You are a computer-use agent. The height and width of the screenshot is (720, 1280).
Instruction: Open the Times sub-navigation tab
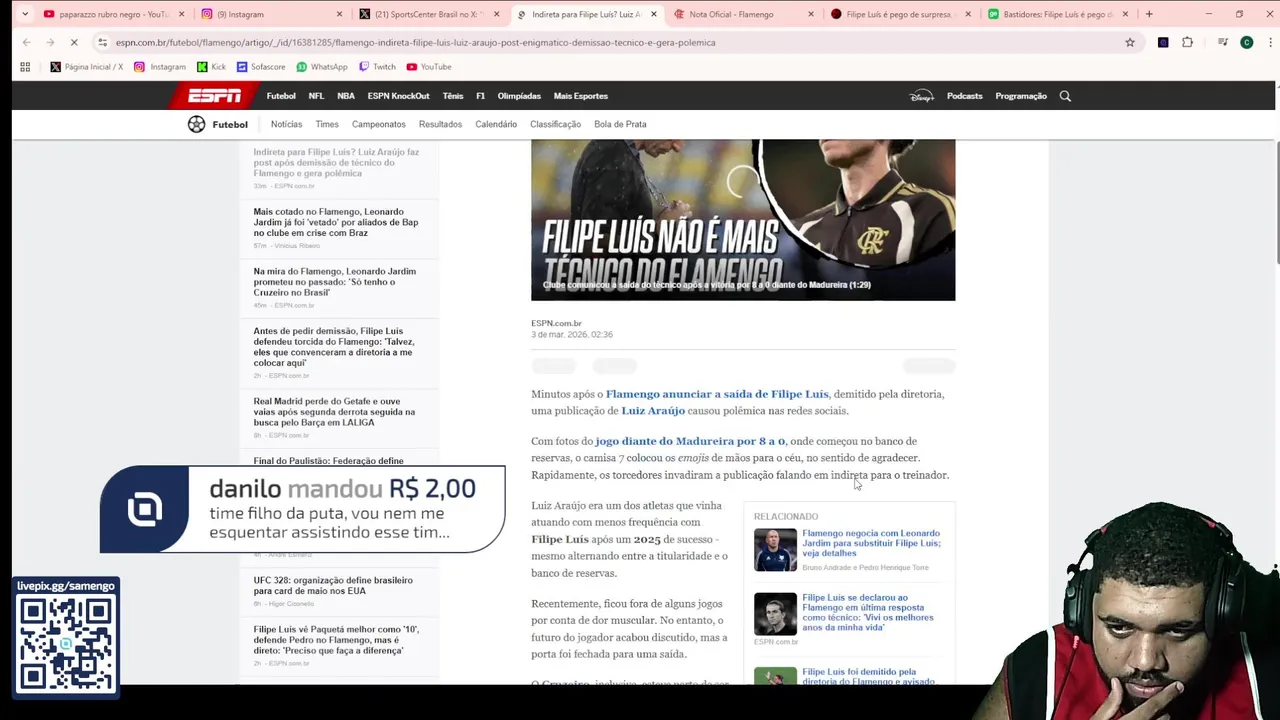327,124
